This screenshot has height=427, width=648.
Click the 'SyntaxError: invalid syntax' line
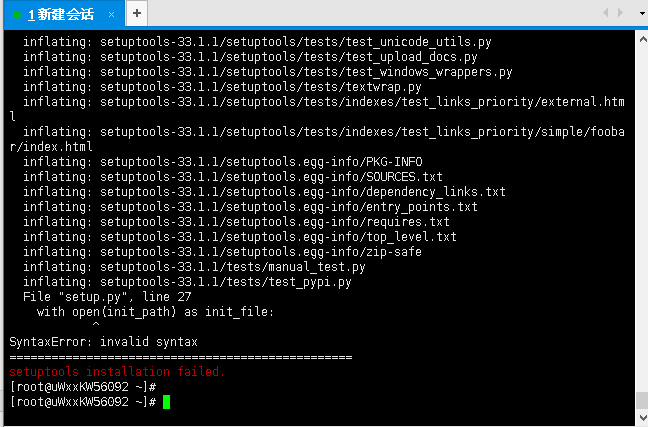coord(103,342)
